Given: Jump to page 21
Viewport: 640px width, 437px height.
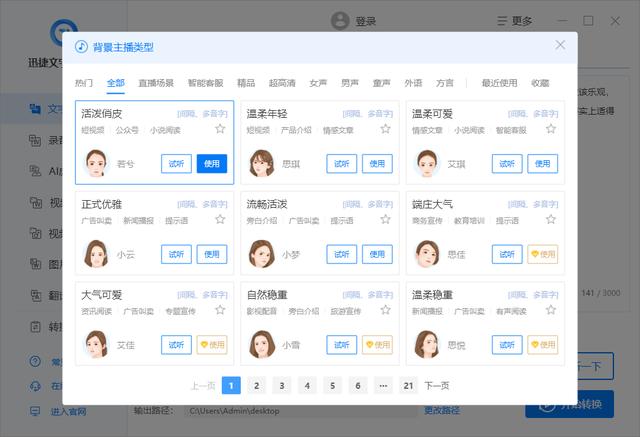Looking at the screenshot, I should coord(408,386).
